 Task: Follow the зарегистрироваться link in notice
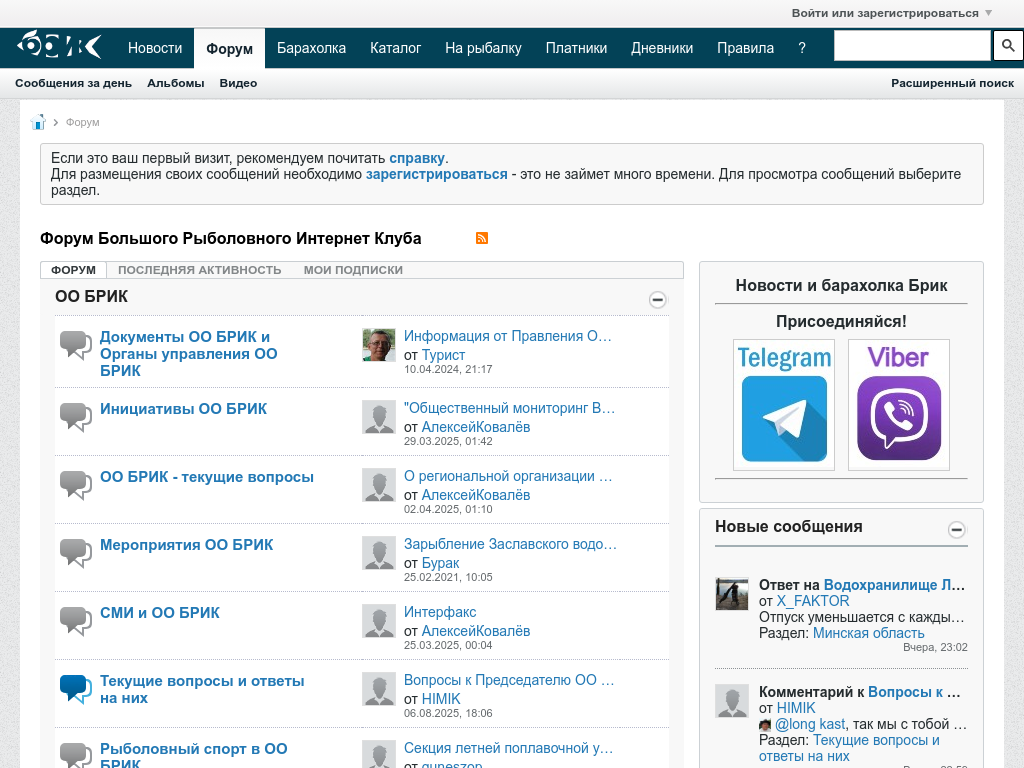click(x=436, y=174)
